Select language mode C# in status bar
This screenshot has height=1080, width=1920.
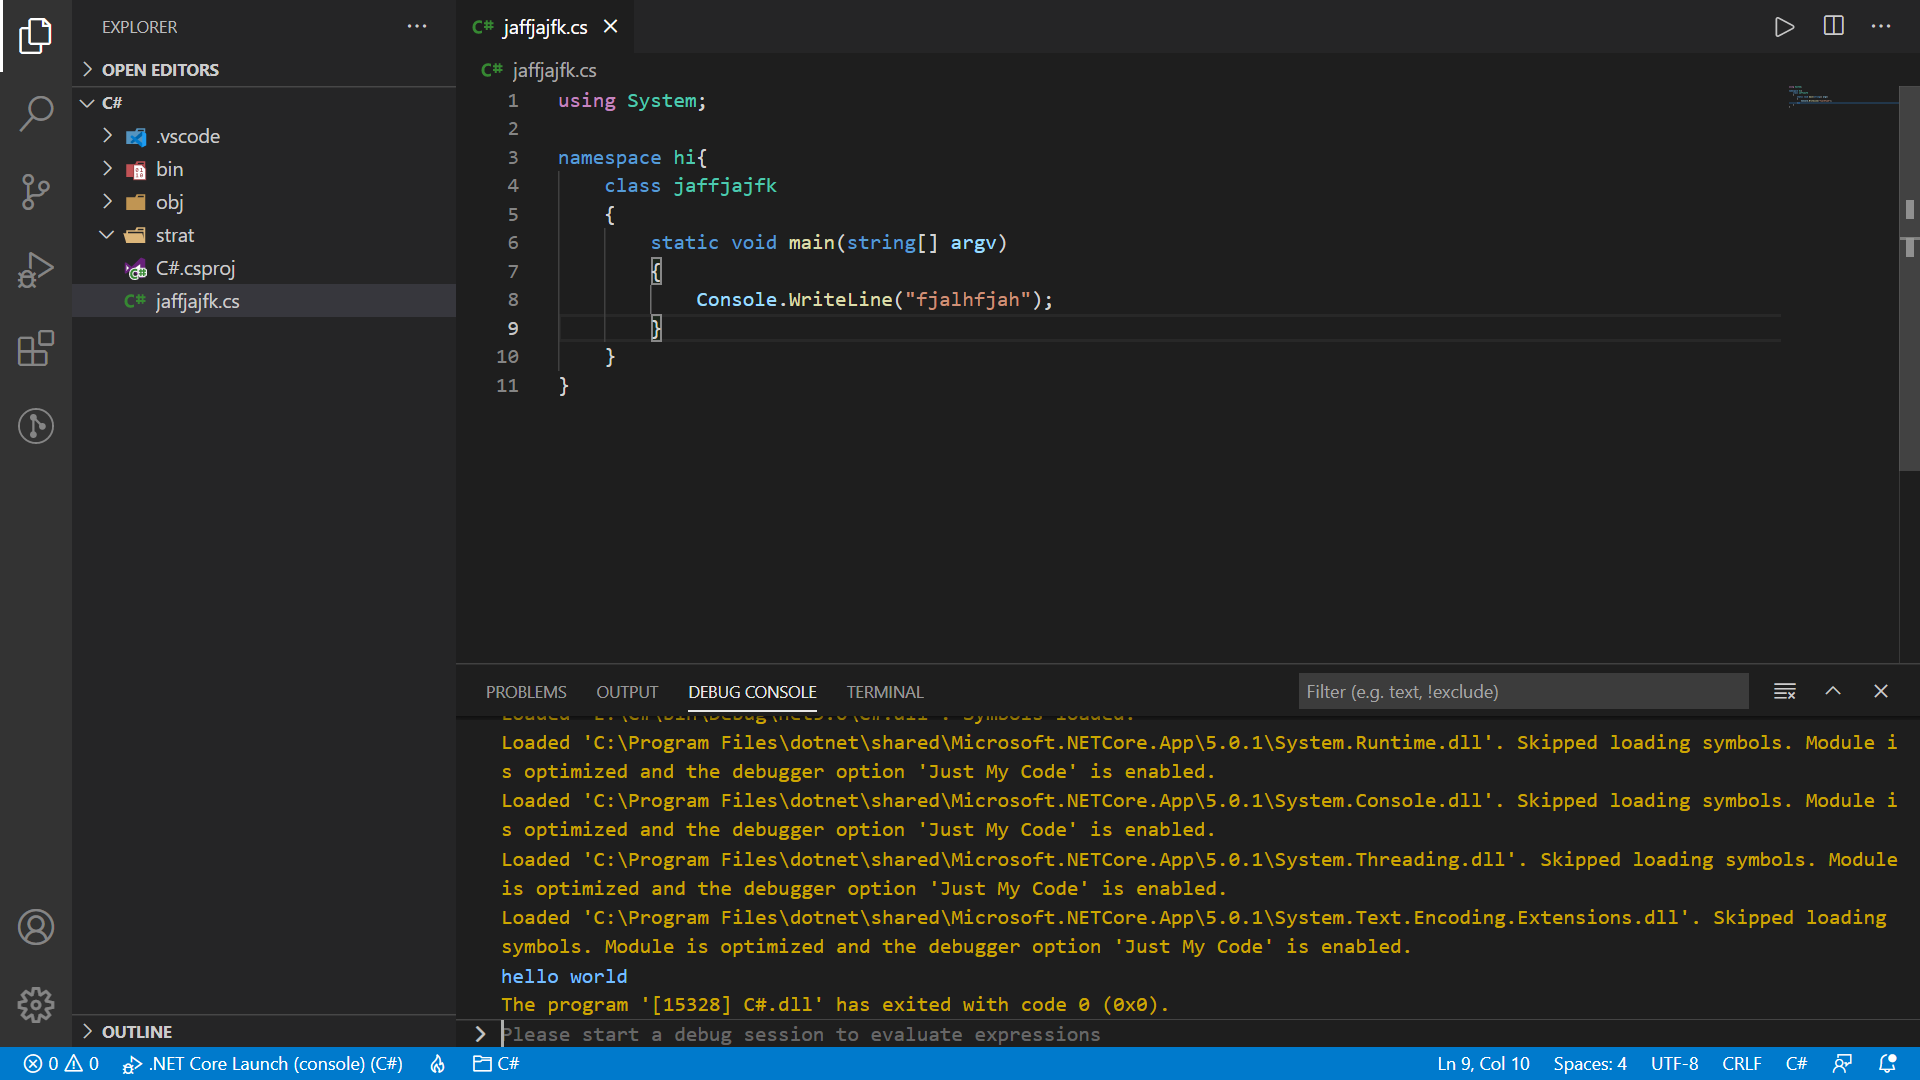[x=1796, y=1064]
